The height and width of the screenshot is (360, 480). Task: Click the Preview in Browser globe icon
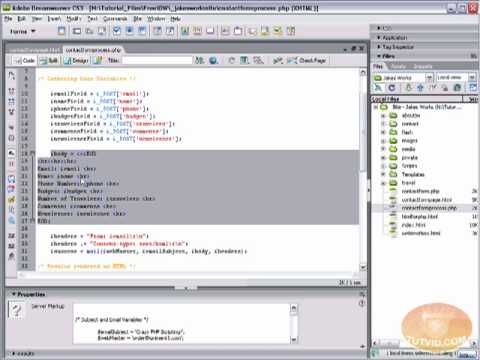[x=213, y=60]
